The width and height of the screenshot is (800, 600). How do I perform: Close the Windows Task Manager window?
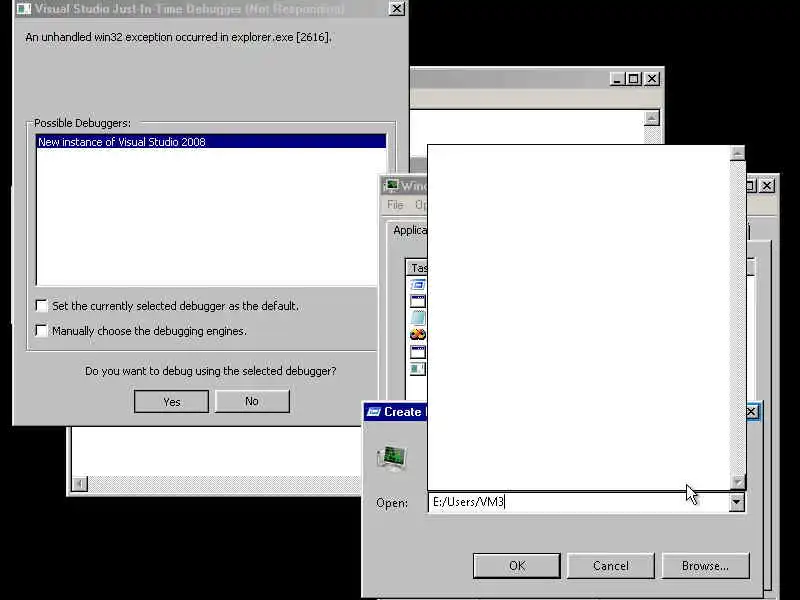coord(767,186)
